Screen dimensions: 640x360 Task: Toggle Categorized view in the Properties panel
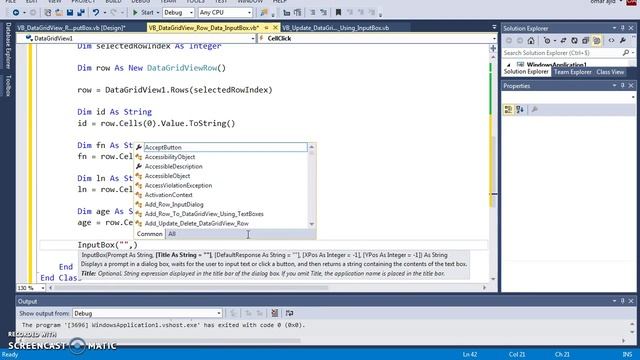click(x=508, y=109)
